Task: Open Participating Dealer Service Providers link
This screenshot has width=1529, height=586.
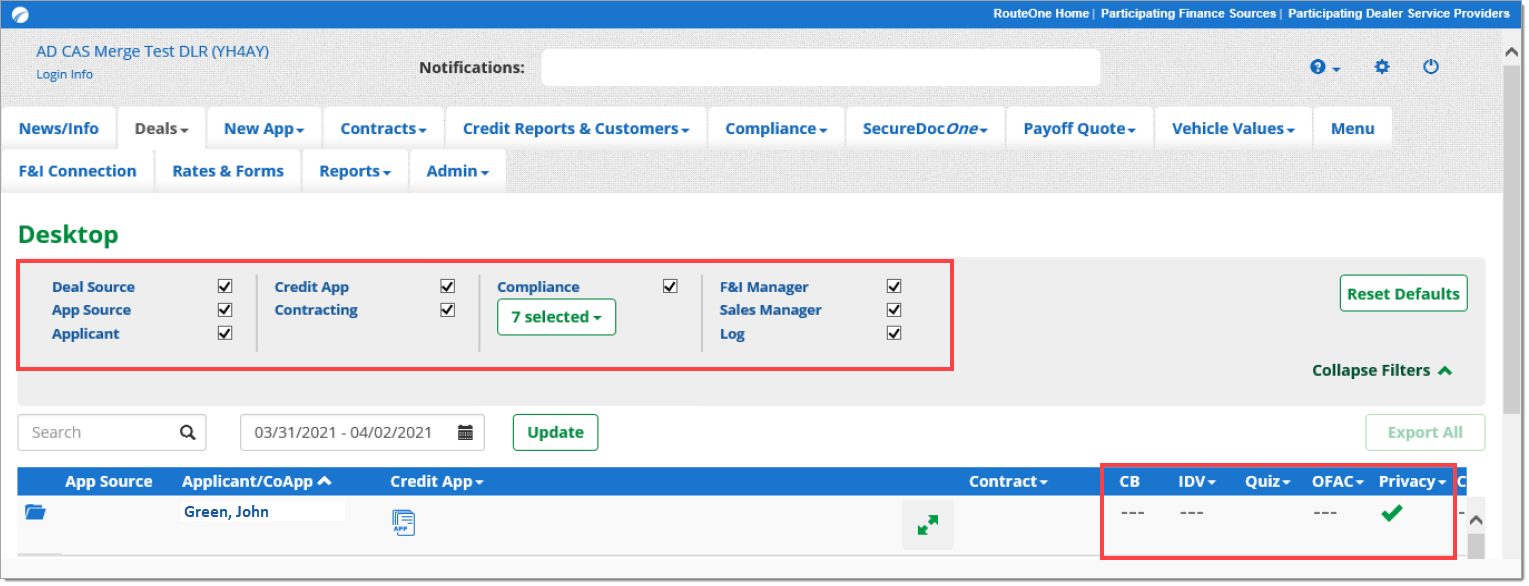Action: coord(1399,14)
